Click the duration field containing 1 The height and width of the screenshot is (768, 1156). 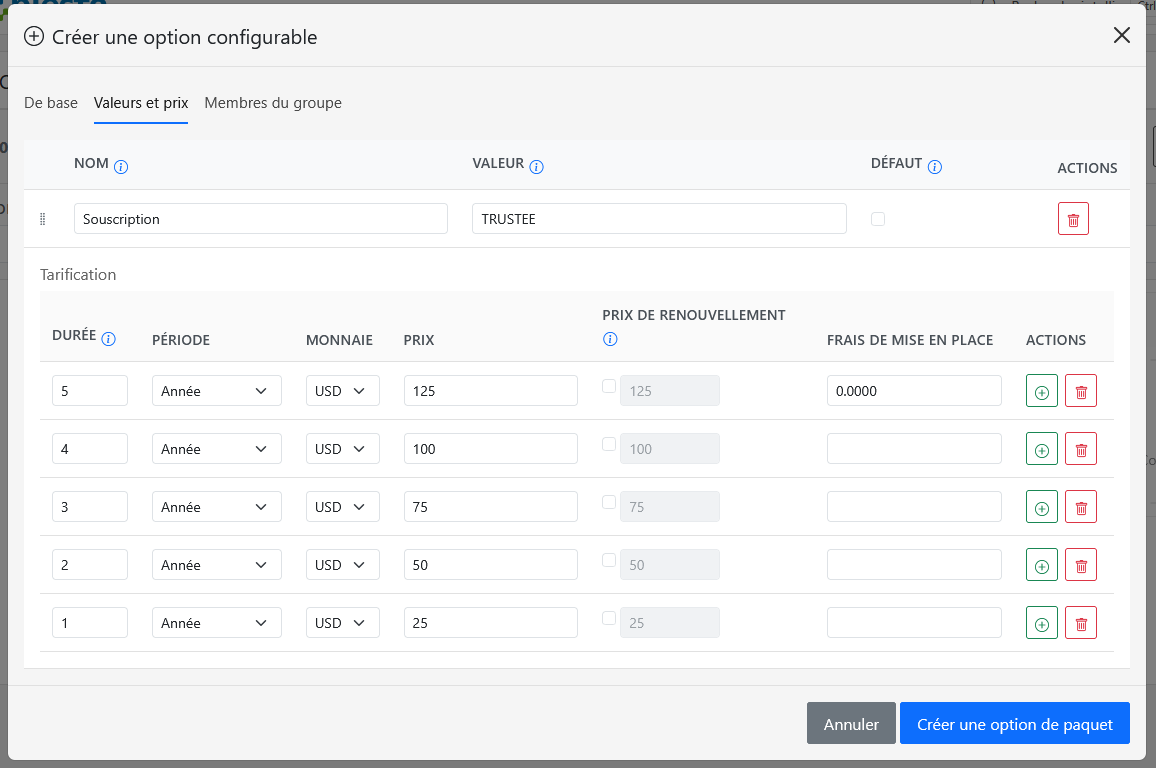tap(90, 623)
